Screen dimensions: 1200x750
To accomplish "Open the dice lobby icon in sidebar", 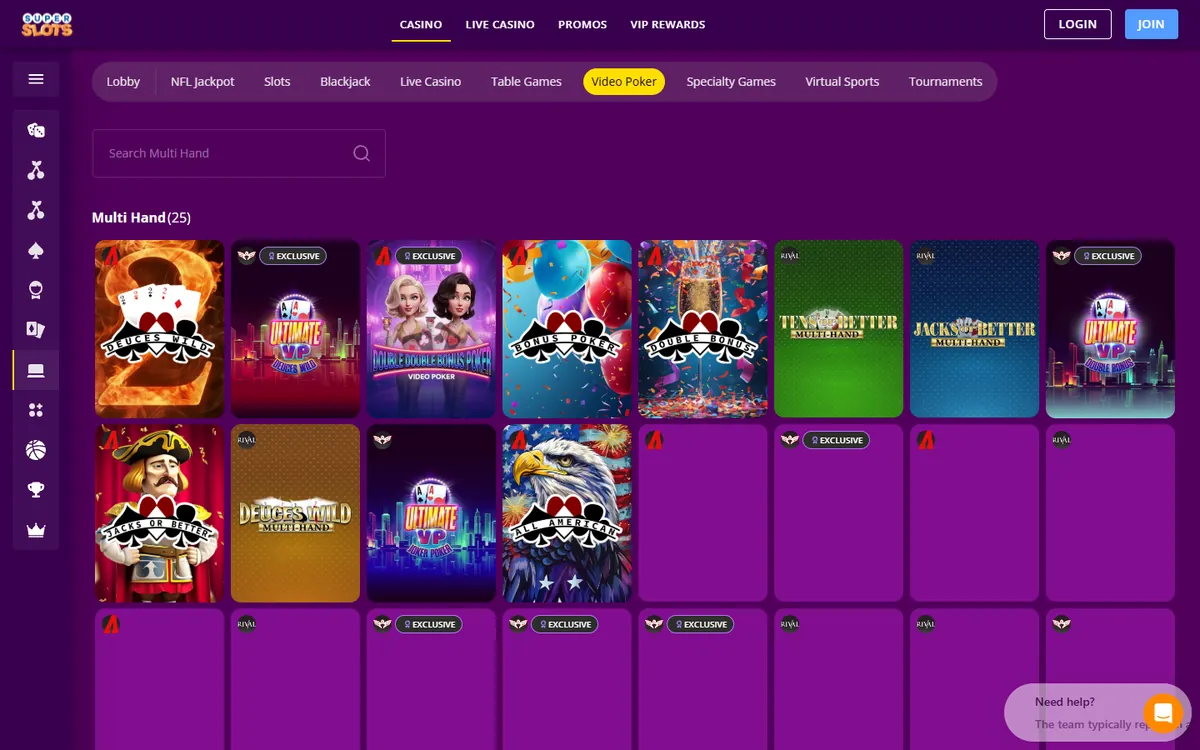I will (36, 130).
